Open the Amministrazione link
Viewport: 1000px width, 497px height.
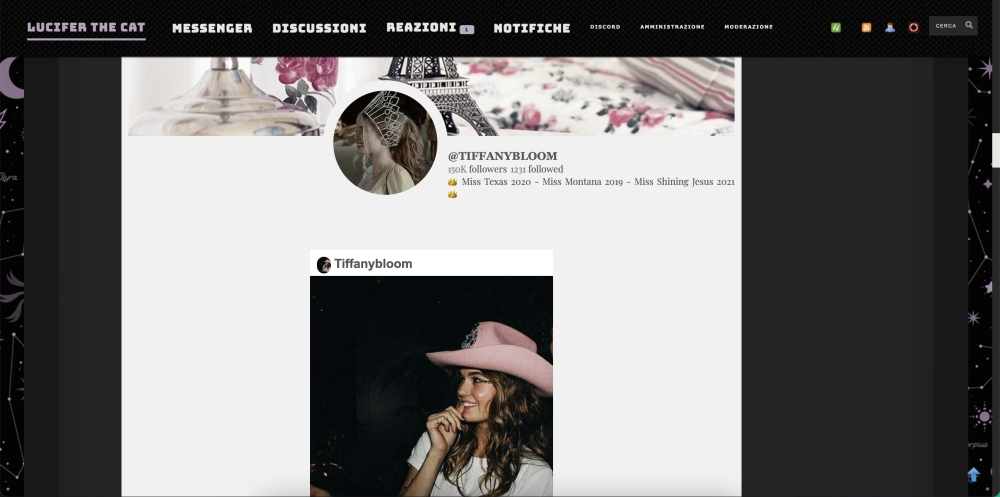672,27
